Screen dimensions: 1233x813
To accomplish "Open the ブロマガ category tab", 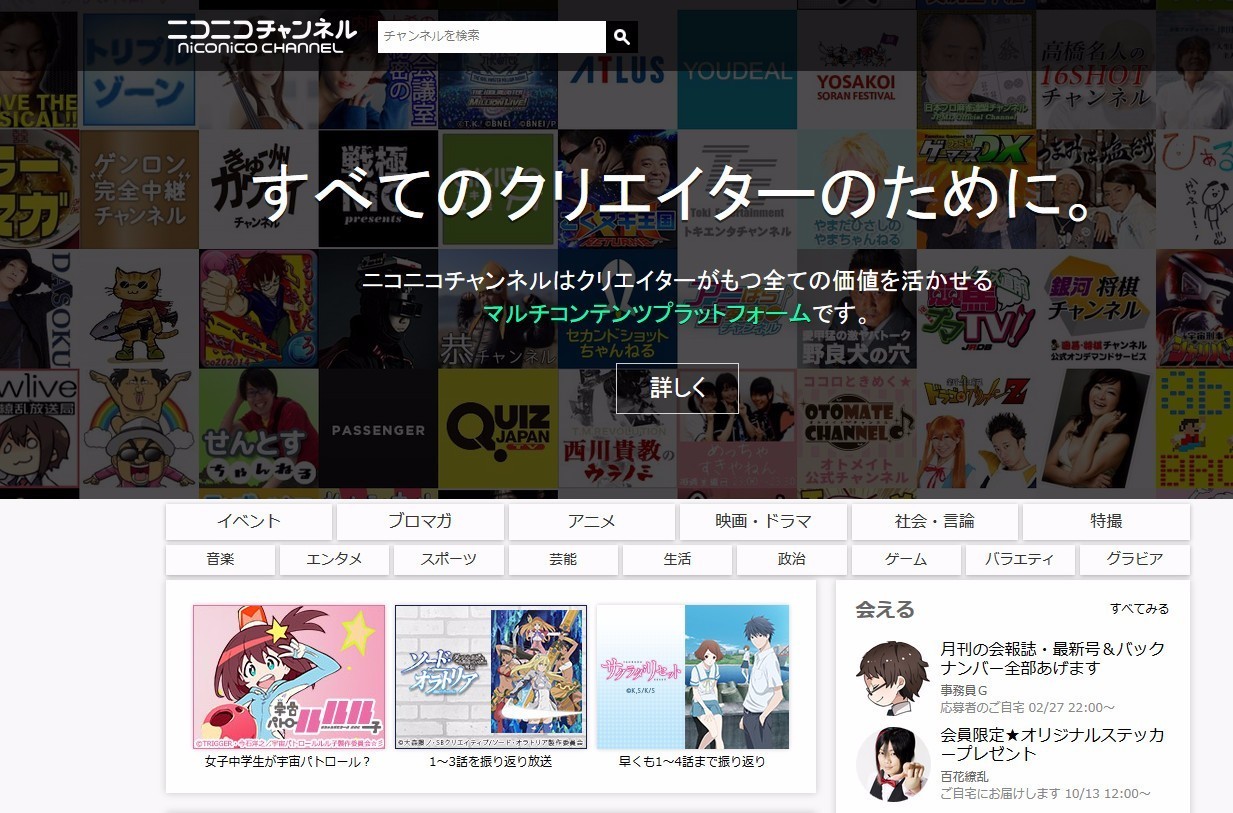I will click(x=420, y=521).
